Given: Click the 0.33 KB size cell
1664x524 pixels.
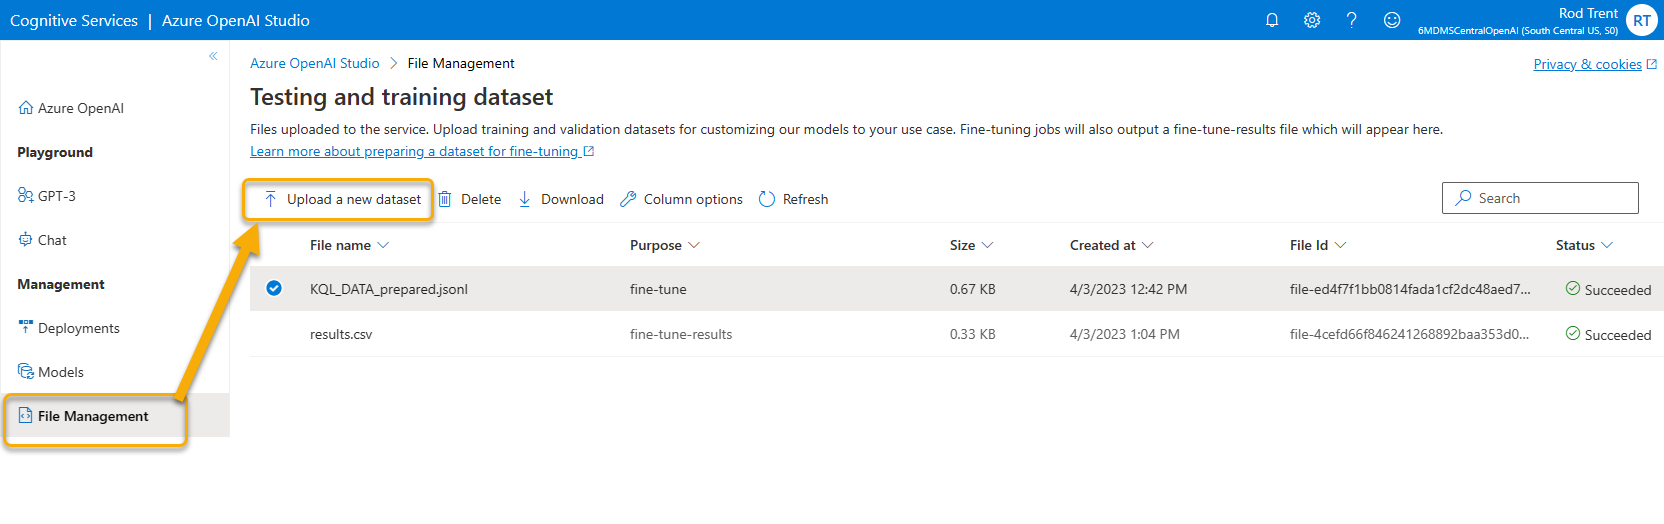Looking at the screenshot, I should click(x=973, y=334).
